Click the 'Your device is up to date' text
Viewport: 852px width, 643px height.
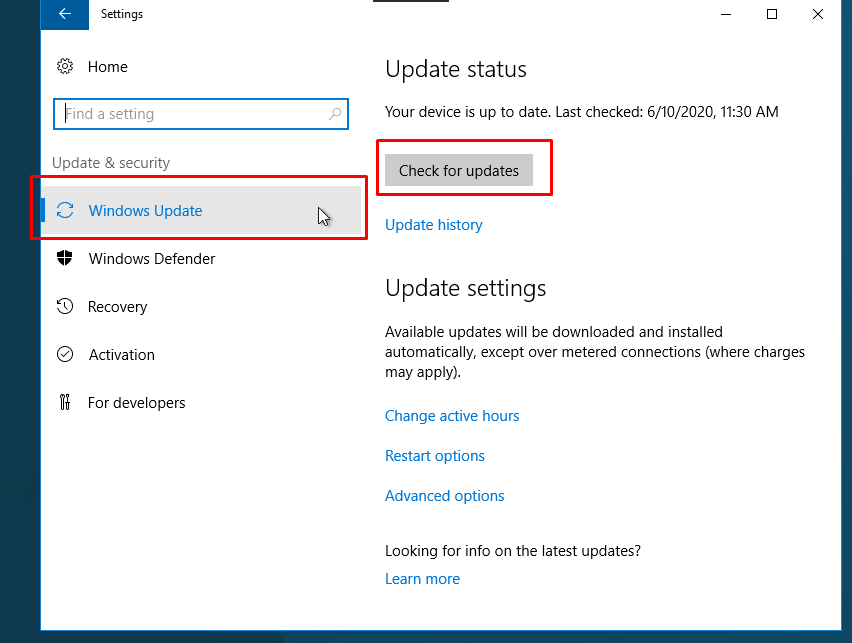[x=581, y=112]
